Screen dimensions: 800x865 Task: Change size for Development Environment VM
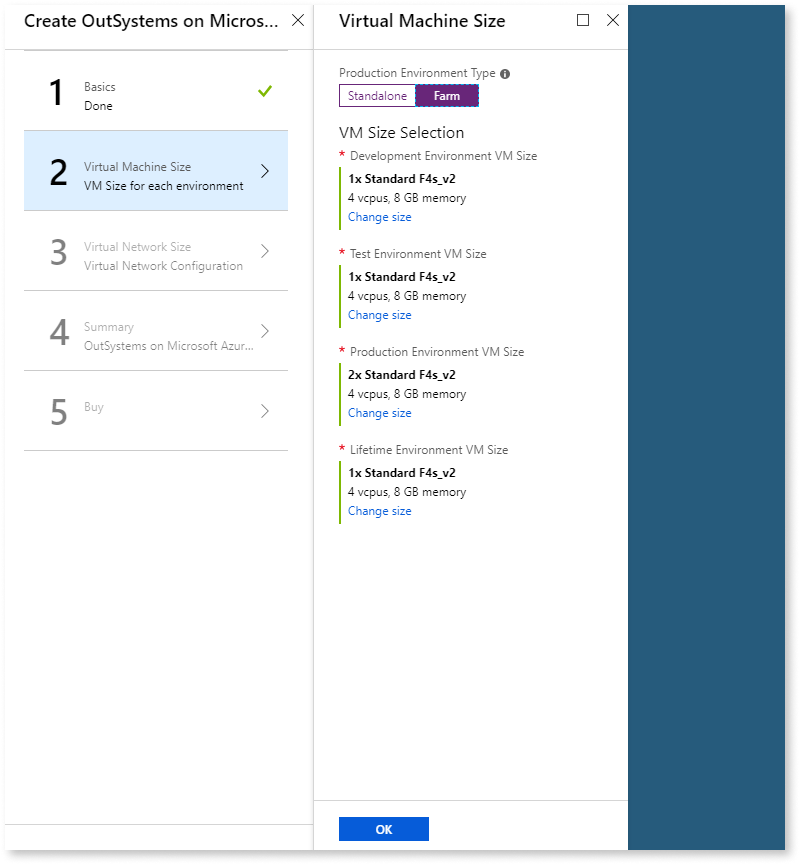[x=379, y=216]
